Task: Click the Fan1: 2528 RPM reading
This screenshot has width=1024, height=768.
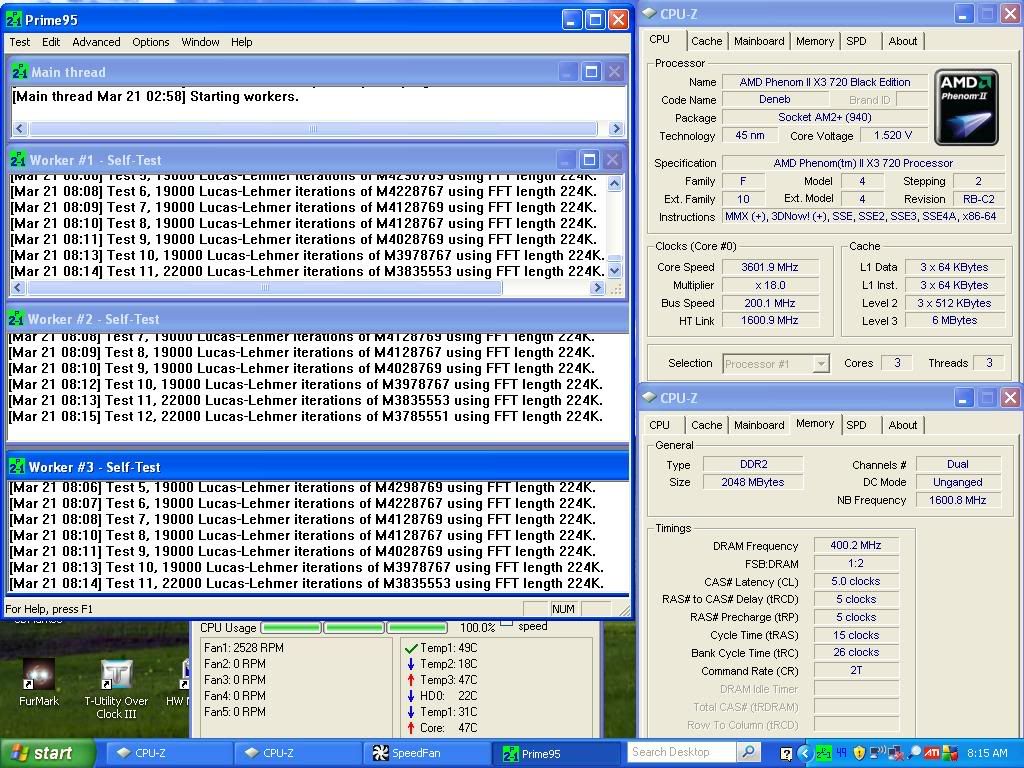Action: coord(244,648)
